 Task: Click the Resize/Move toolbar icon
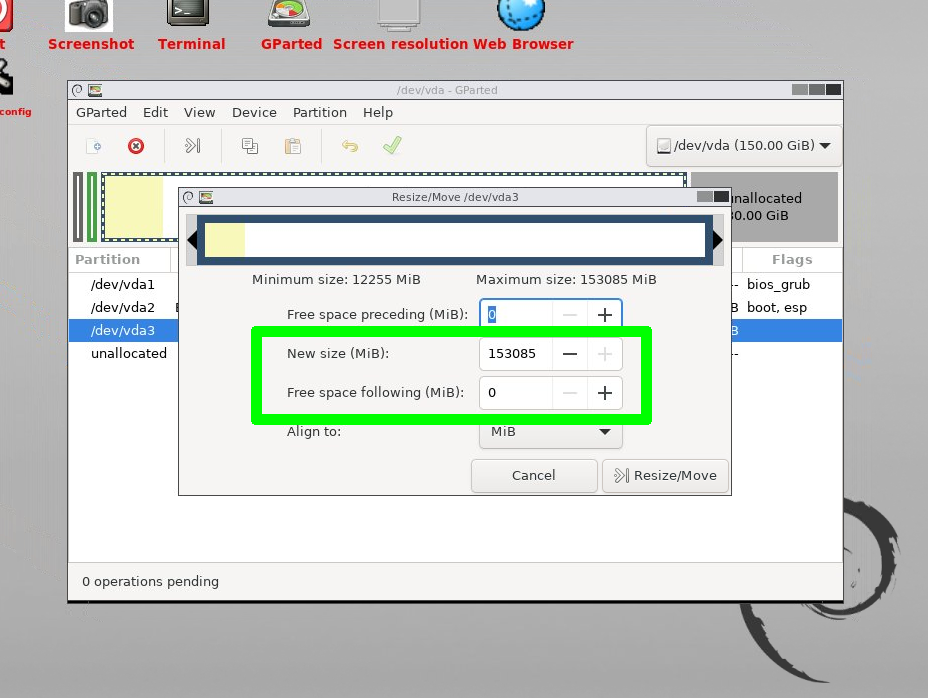193,146
